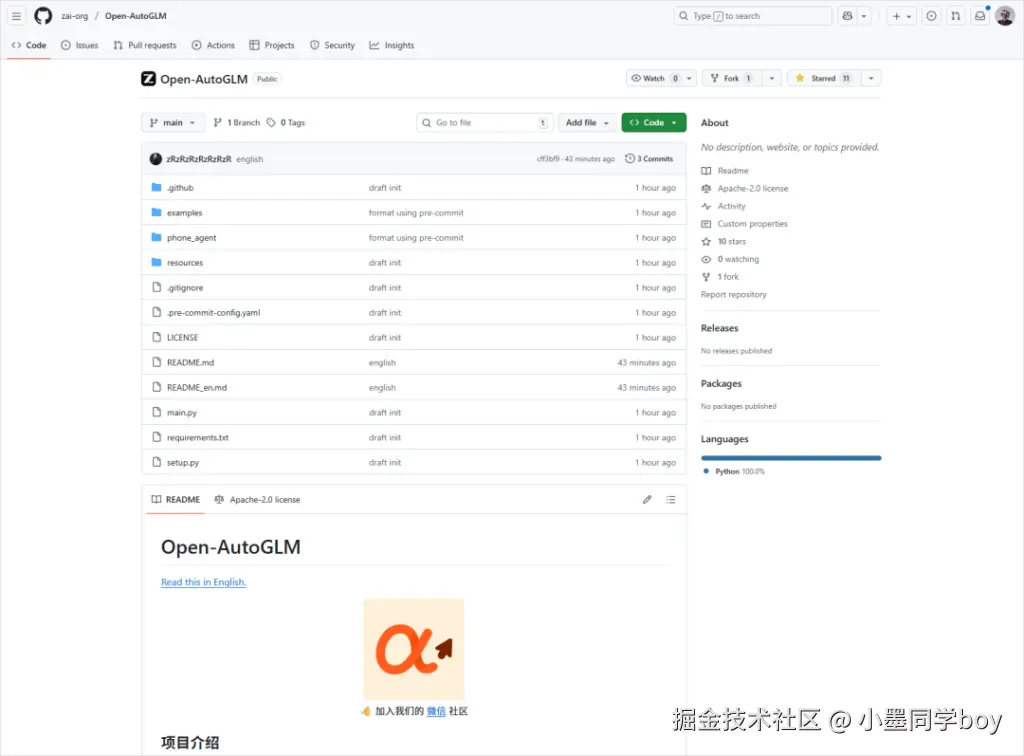Expand the Copilot dropdown arrow
1024x756 pixels.
pyautogui.click(x=864, y=16)
